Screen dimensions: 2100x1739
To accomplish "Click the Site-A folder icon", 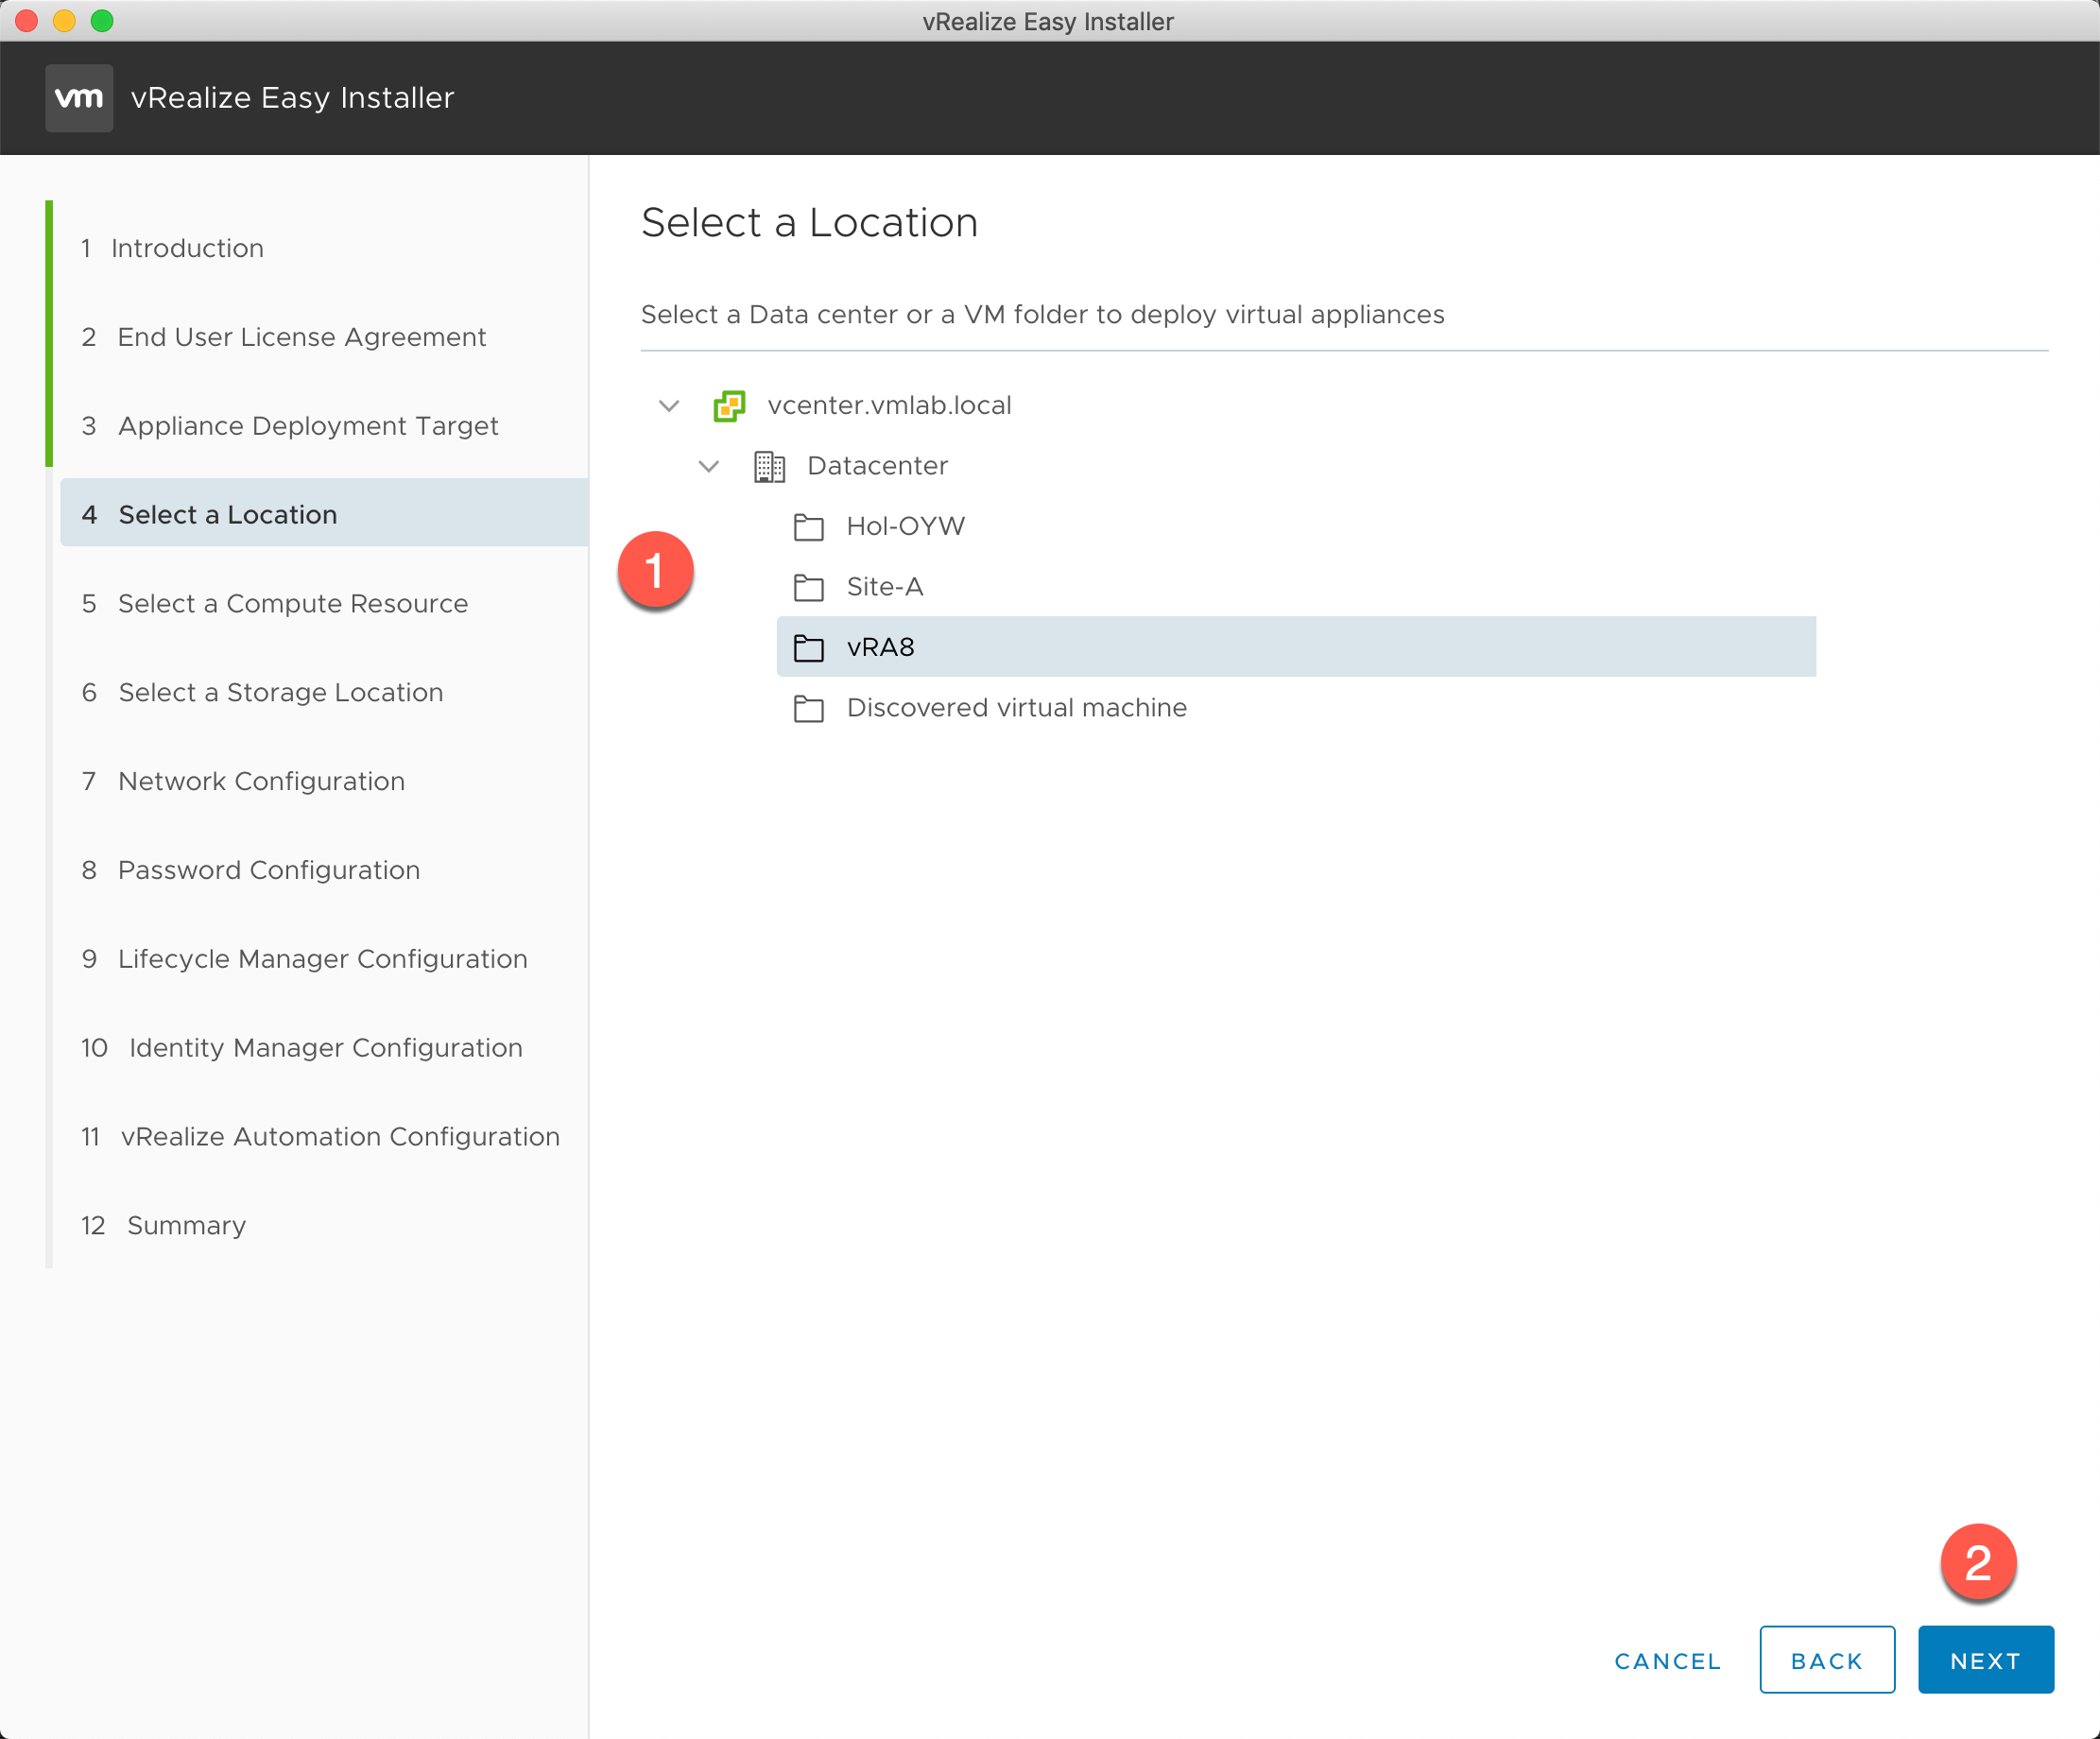I will 808,587.
